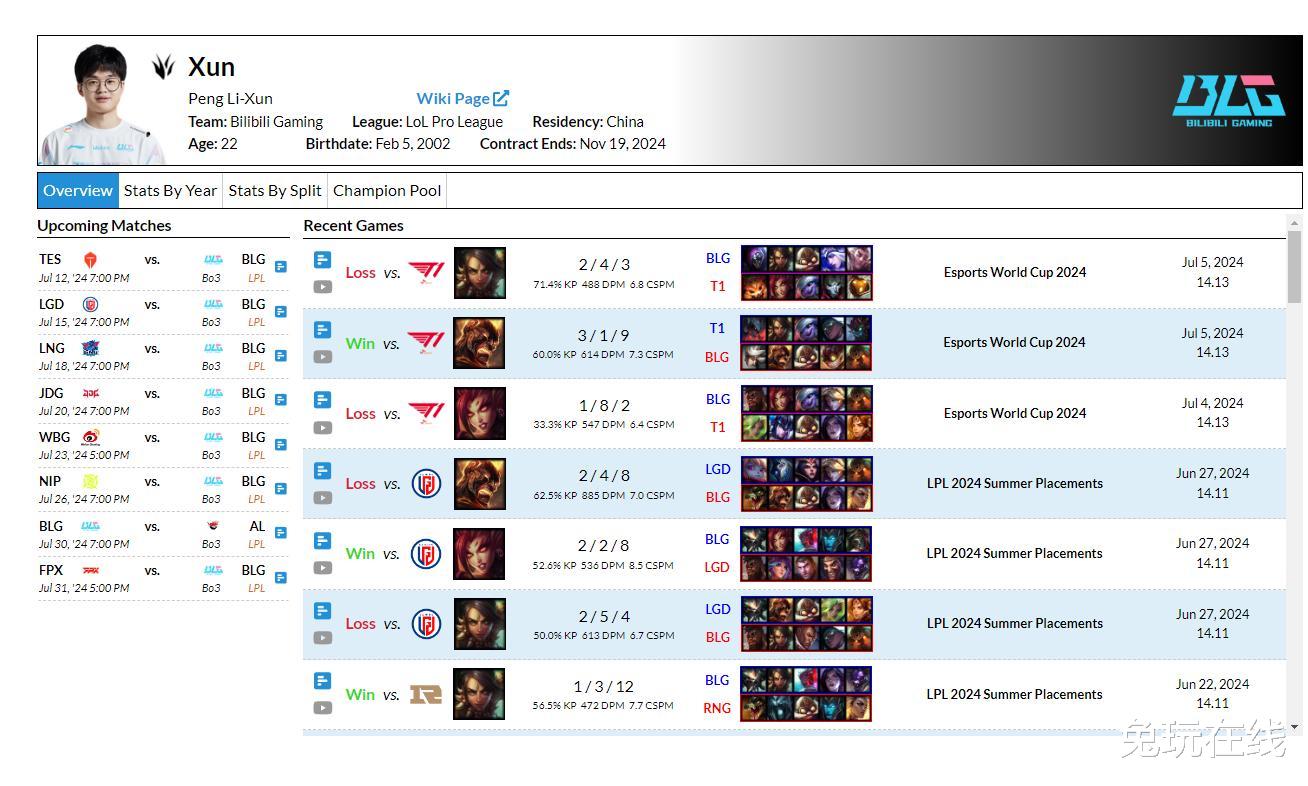Play the video for the 2/5/4 game

pyautogui.click(x=322, y=638)
